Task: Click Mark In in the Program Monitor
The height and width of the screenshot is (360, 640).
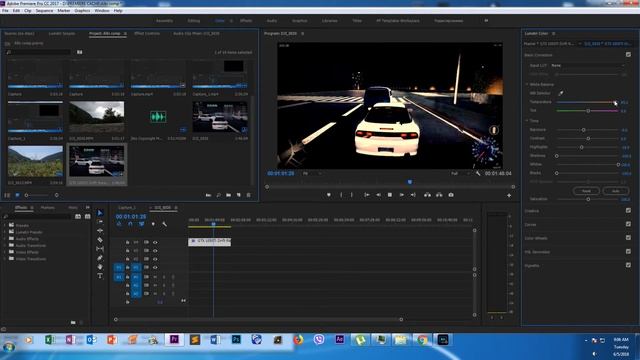Action: (x=341, y=195)
